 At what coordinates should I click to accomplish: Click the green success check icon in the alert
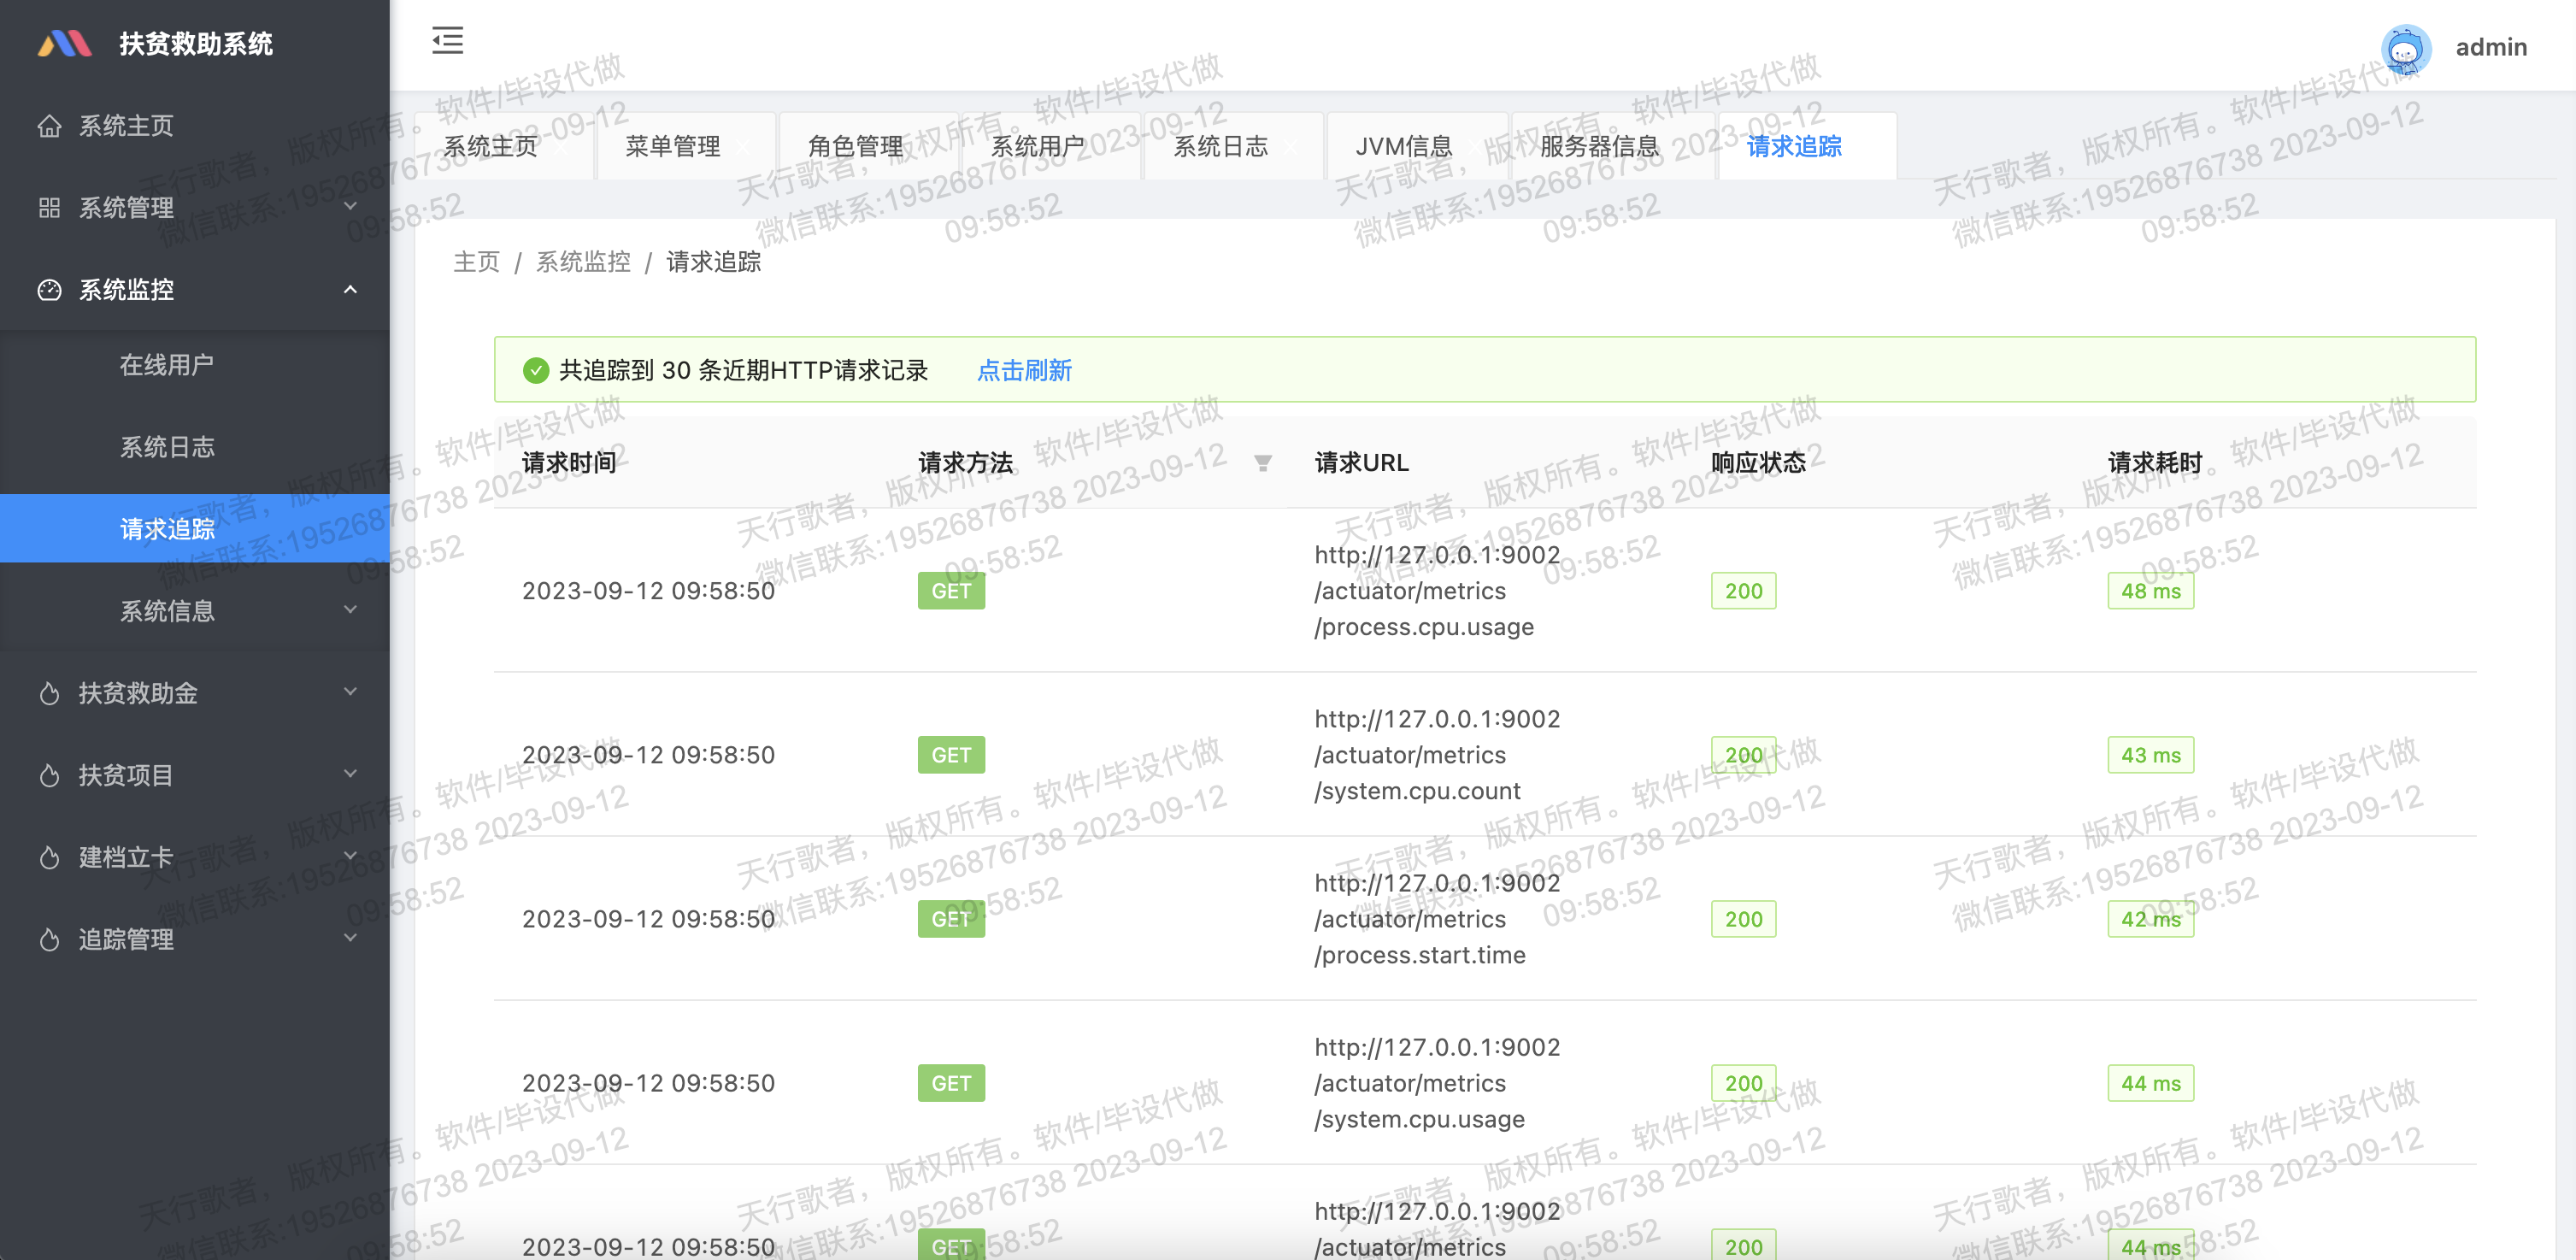536,371
